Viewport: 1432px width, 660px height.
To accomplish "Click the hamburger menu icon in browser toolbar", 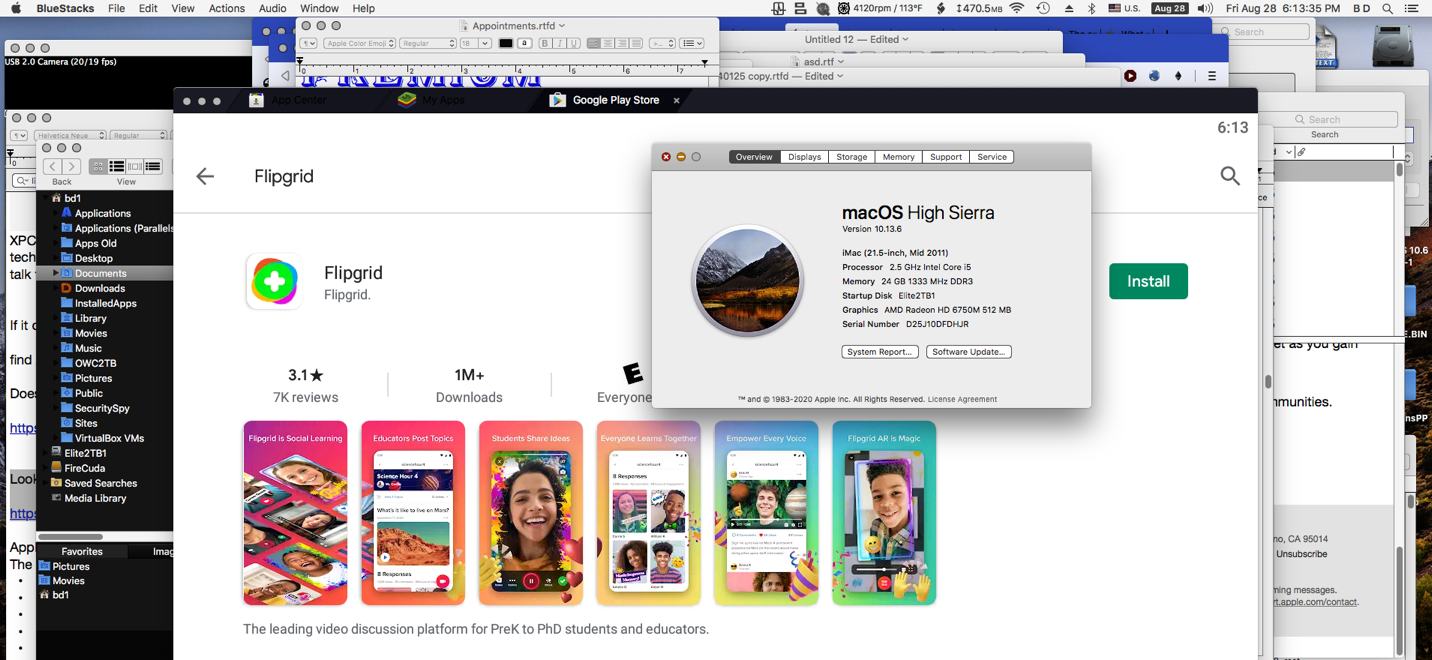I will 1212,76.
